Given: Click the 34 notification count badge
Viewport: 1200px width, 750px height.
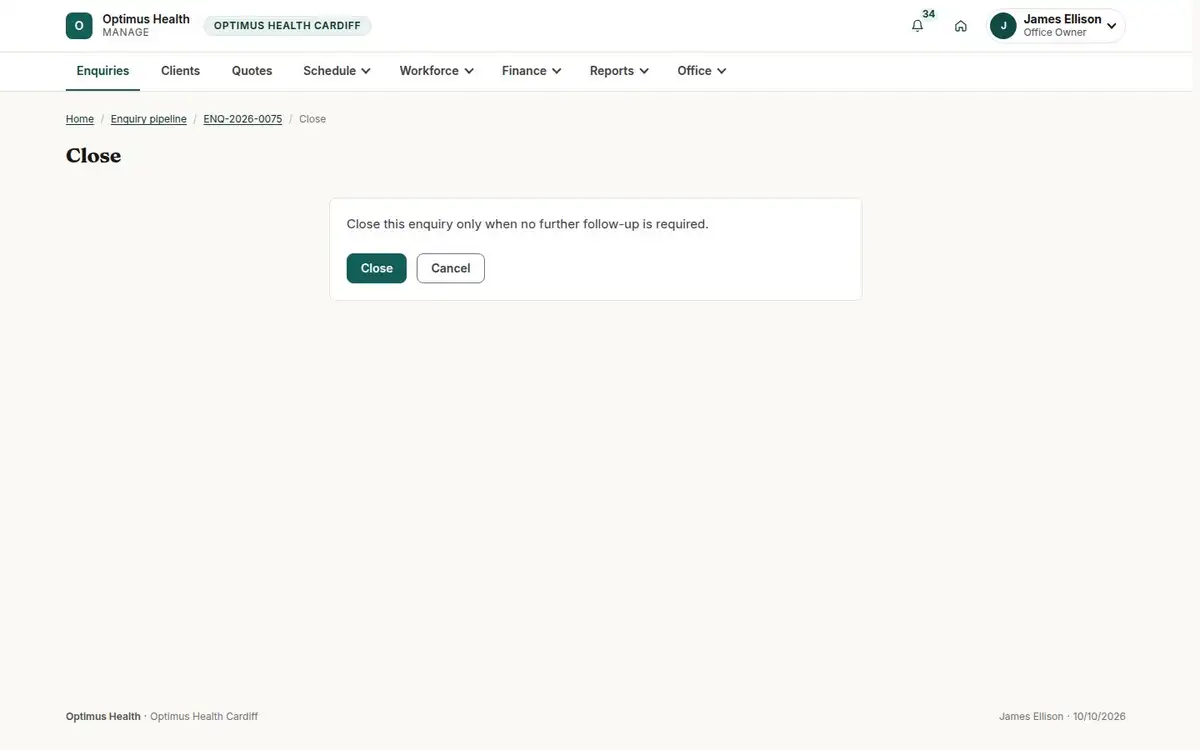Looking at the screenshot, I should point(929,14).
